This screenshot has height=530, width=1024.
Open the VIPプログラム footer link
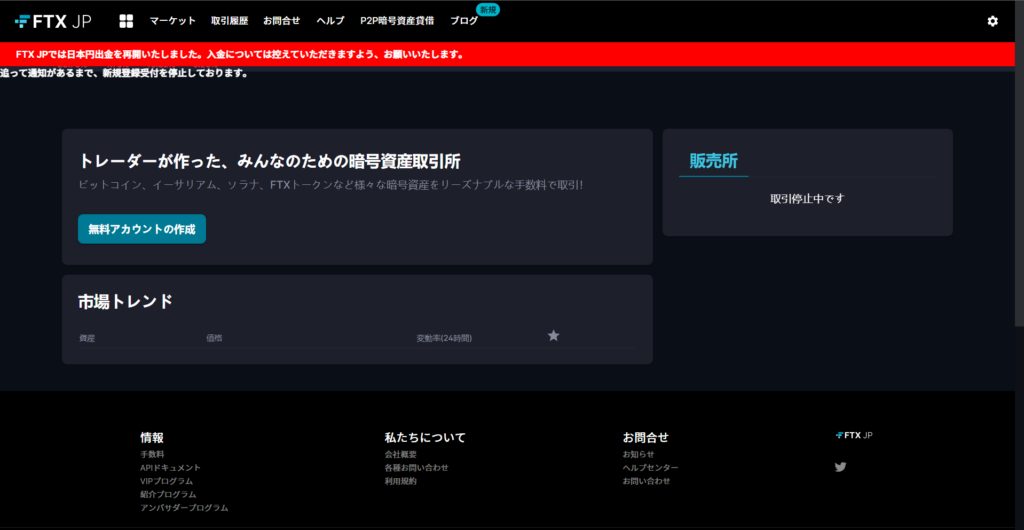click(167, 481)
